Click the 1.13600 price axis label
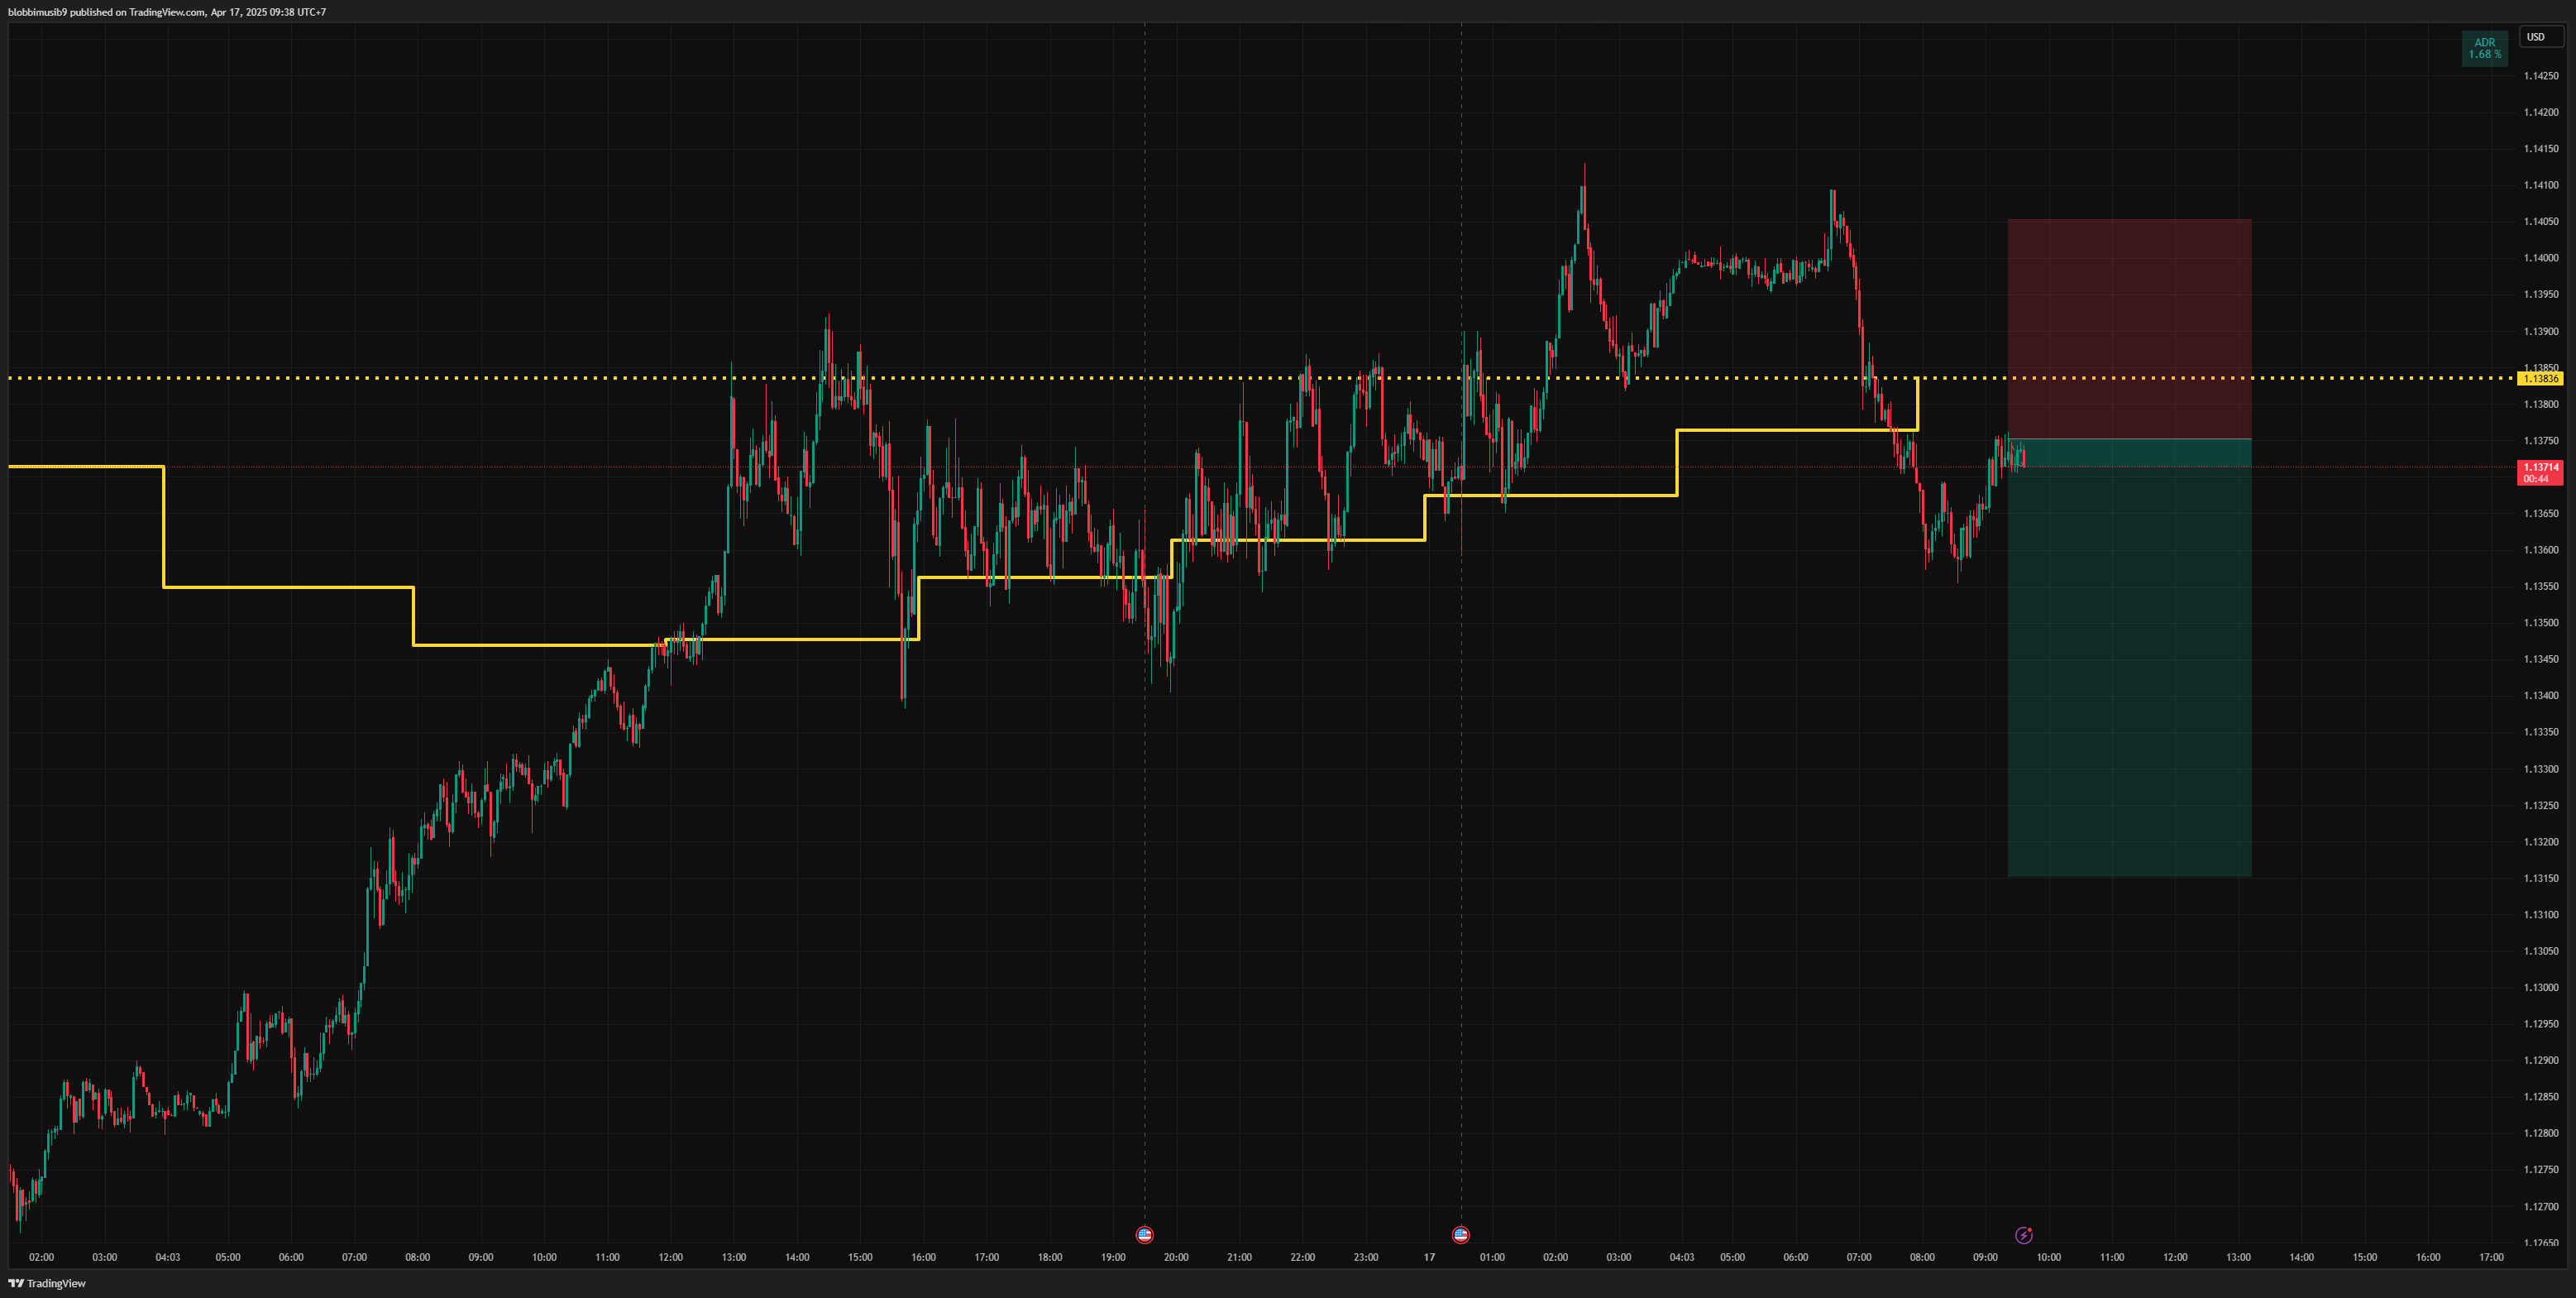The width and height of the screenshot is (2576, 1298). (2541, 550)
